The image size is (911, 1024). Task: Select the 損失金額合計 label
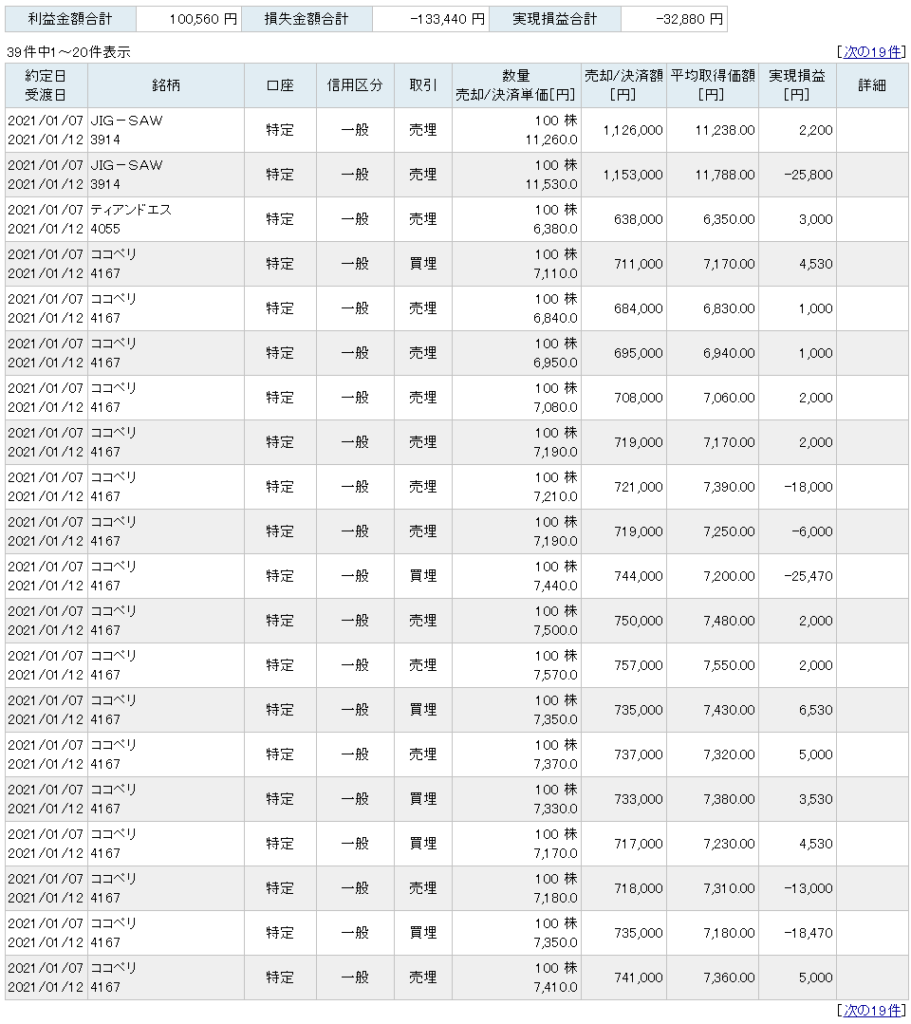306,19
